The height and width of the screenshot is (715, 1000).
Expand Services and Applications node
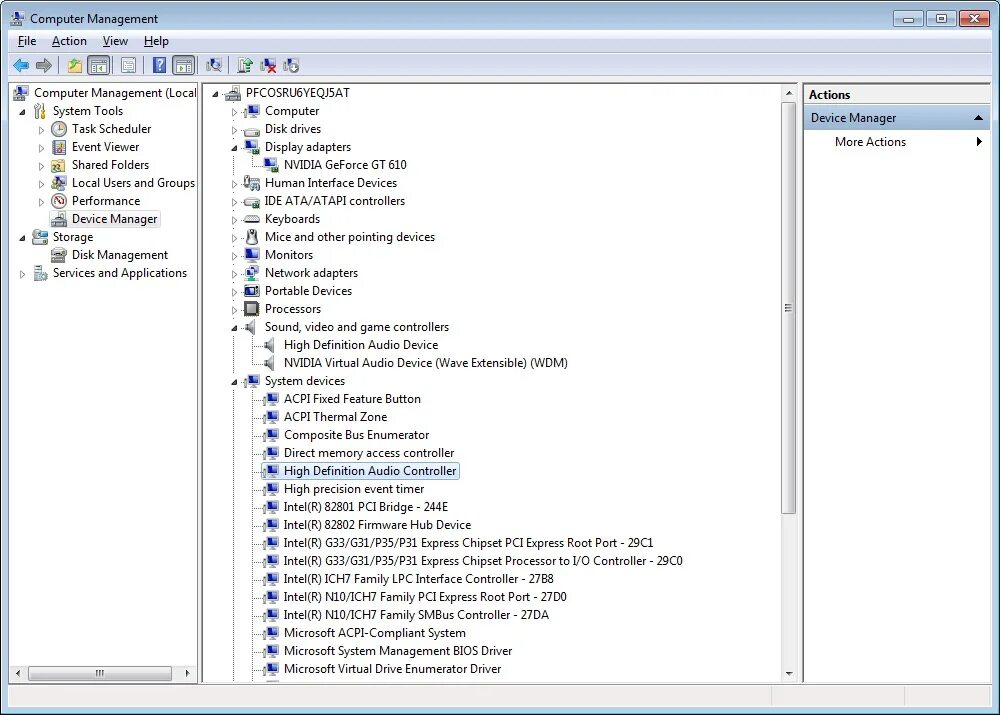pos(23,274)
